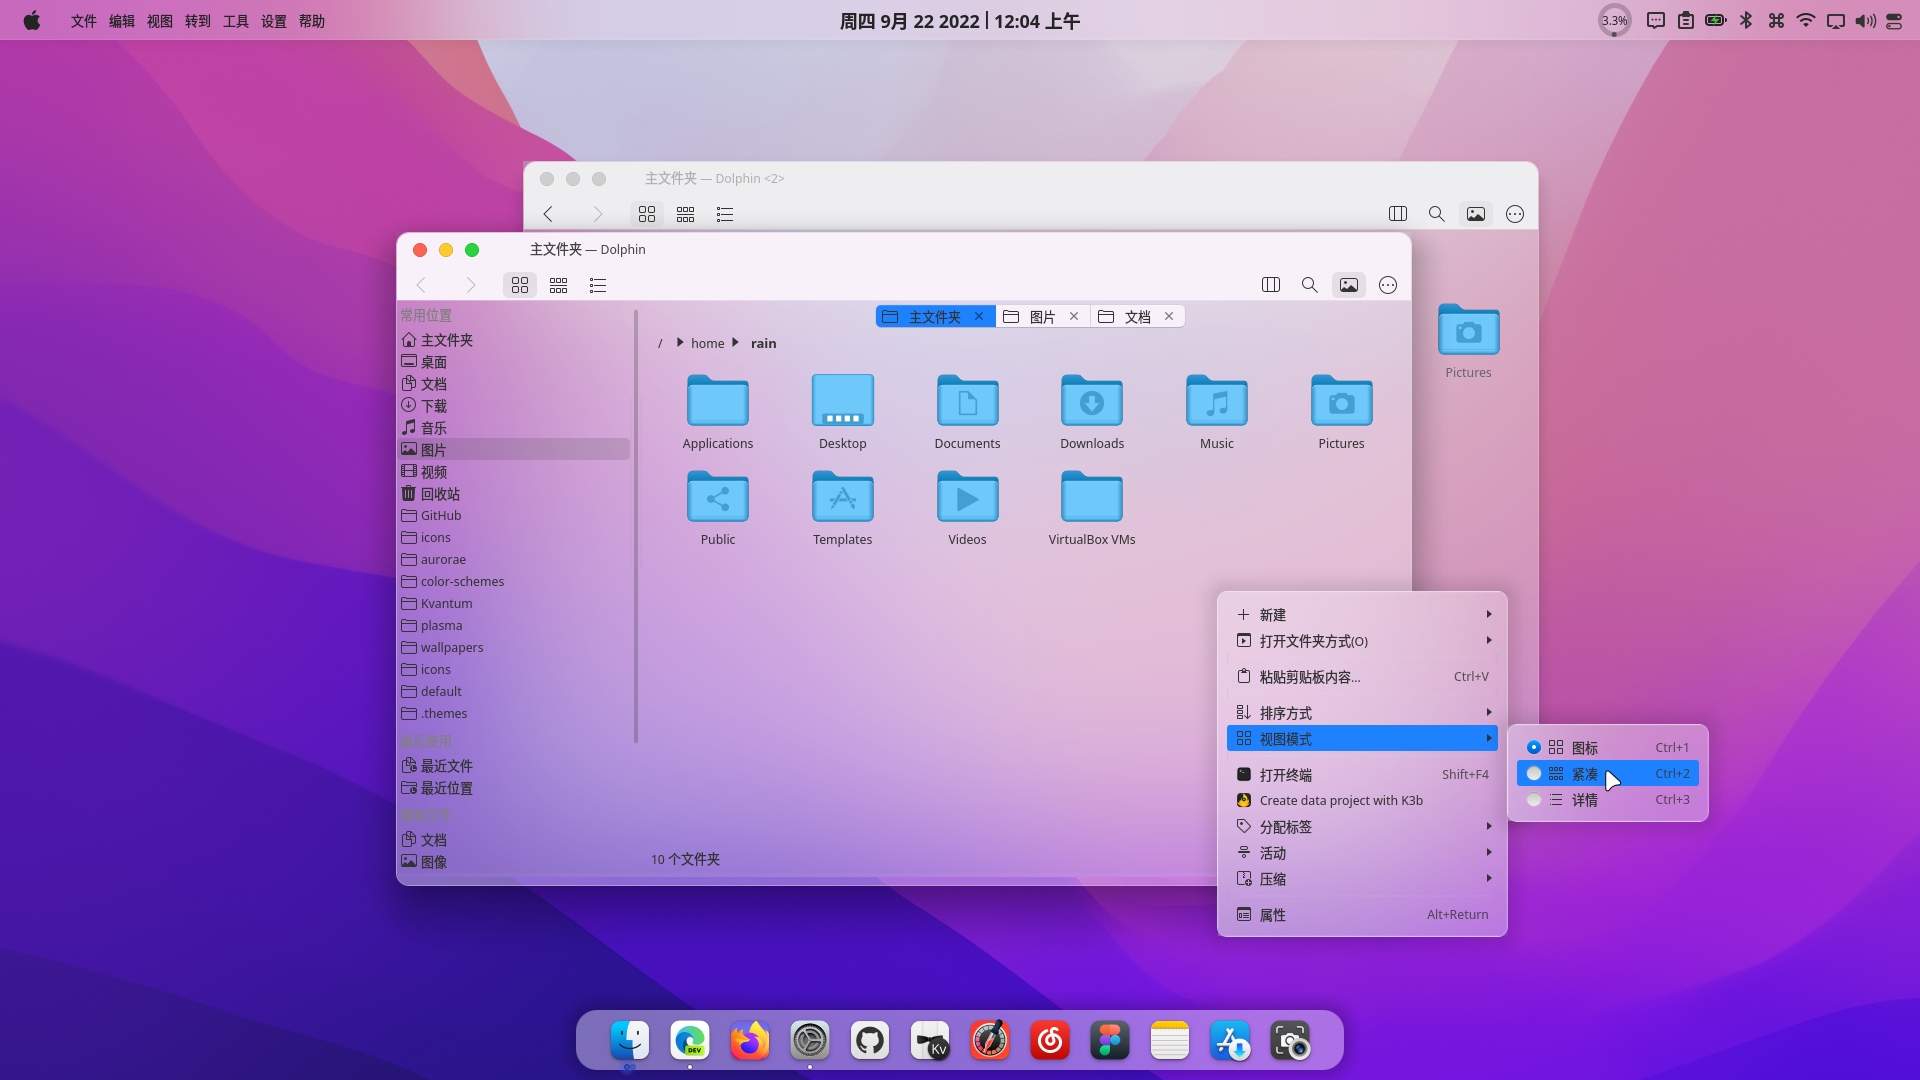Open the Music folder
Image resolution: width=1920 pixels, height=1080 pixels.
coord(1217,412)
